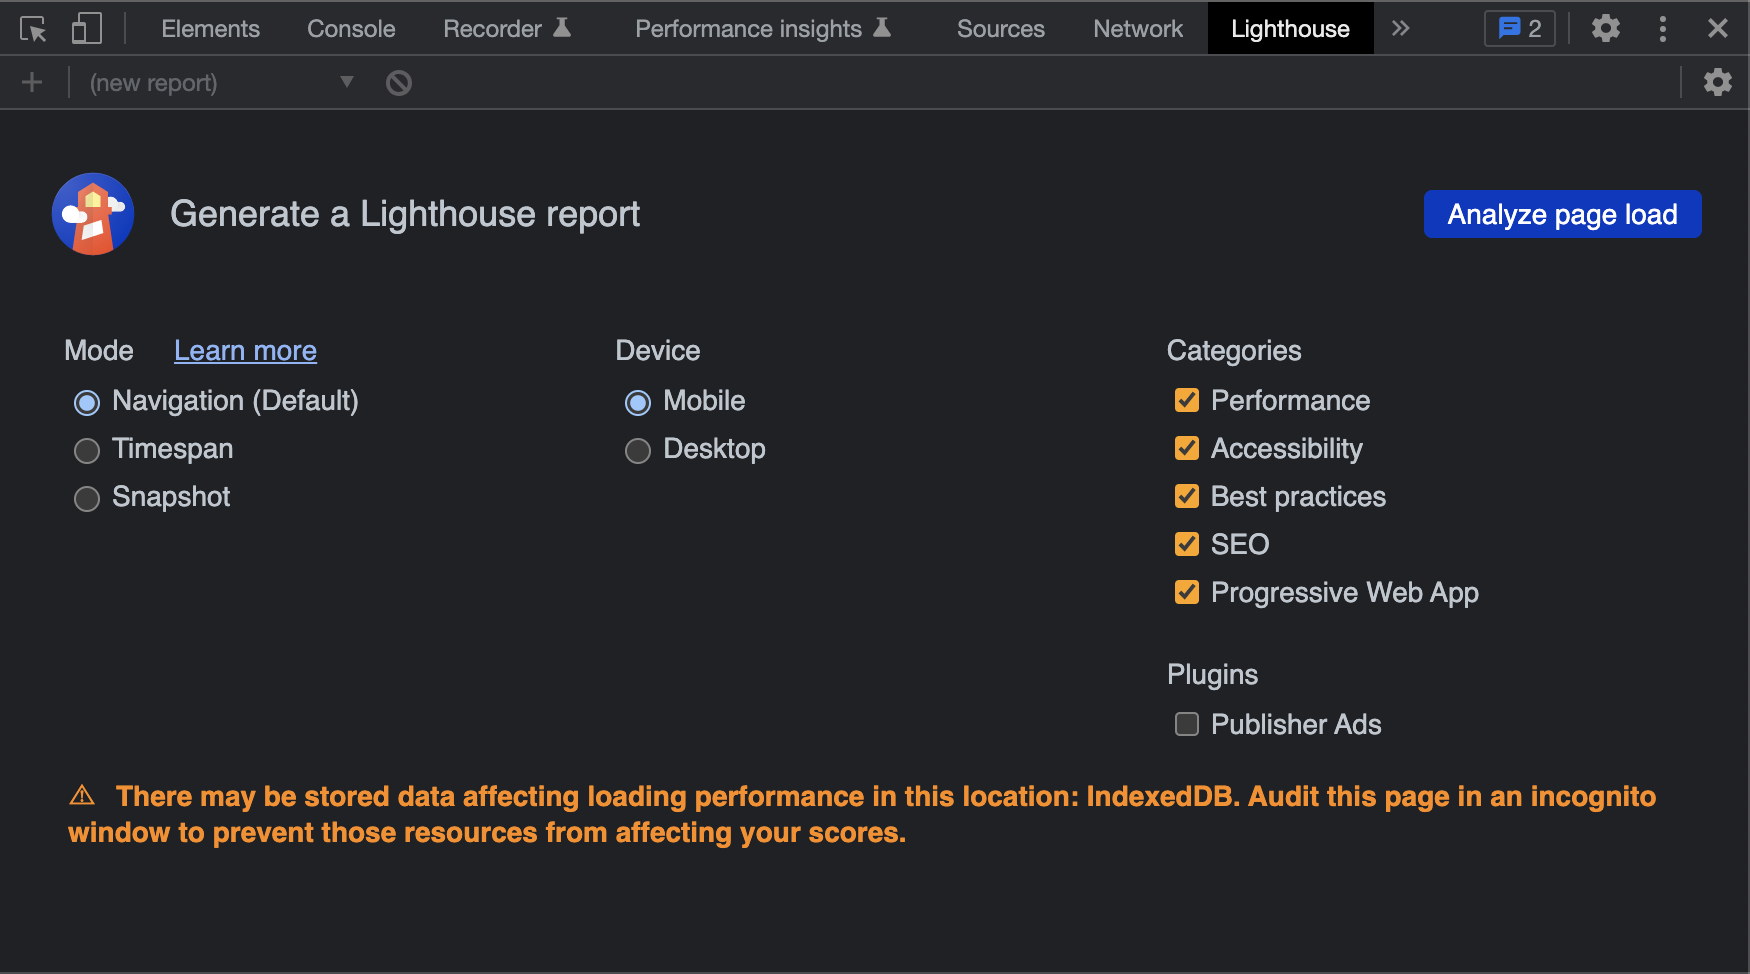The image size is (1750, 974).
Task: Click the Analyze page load button
Action: 1562,214
